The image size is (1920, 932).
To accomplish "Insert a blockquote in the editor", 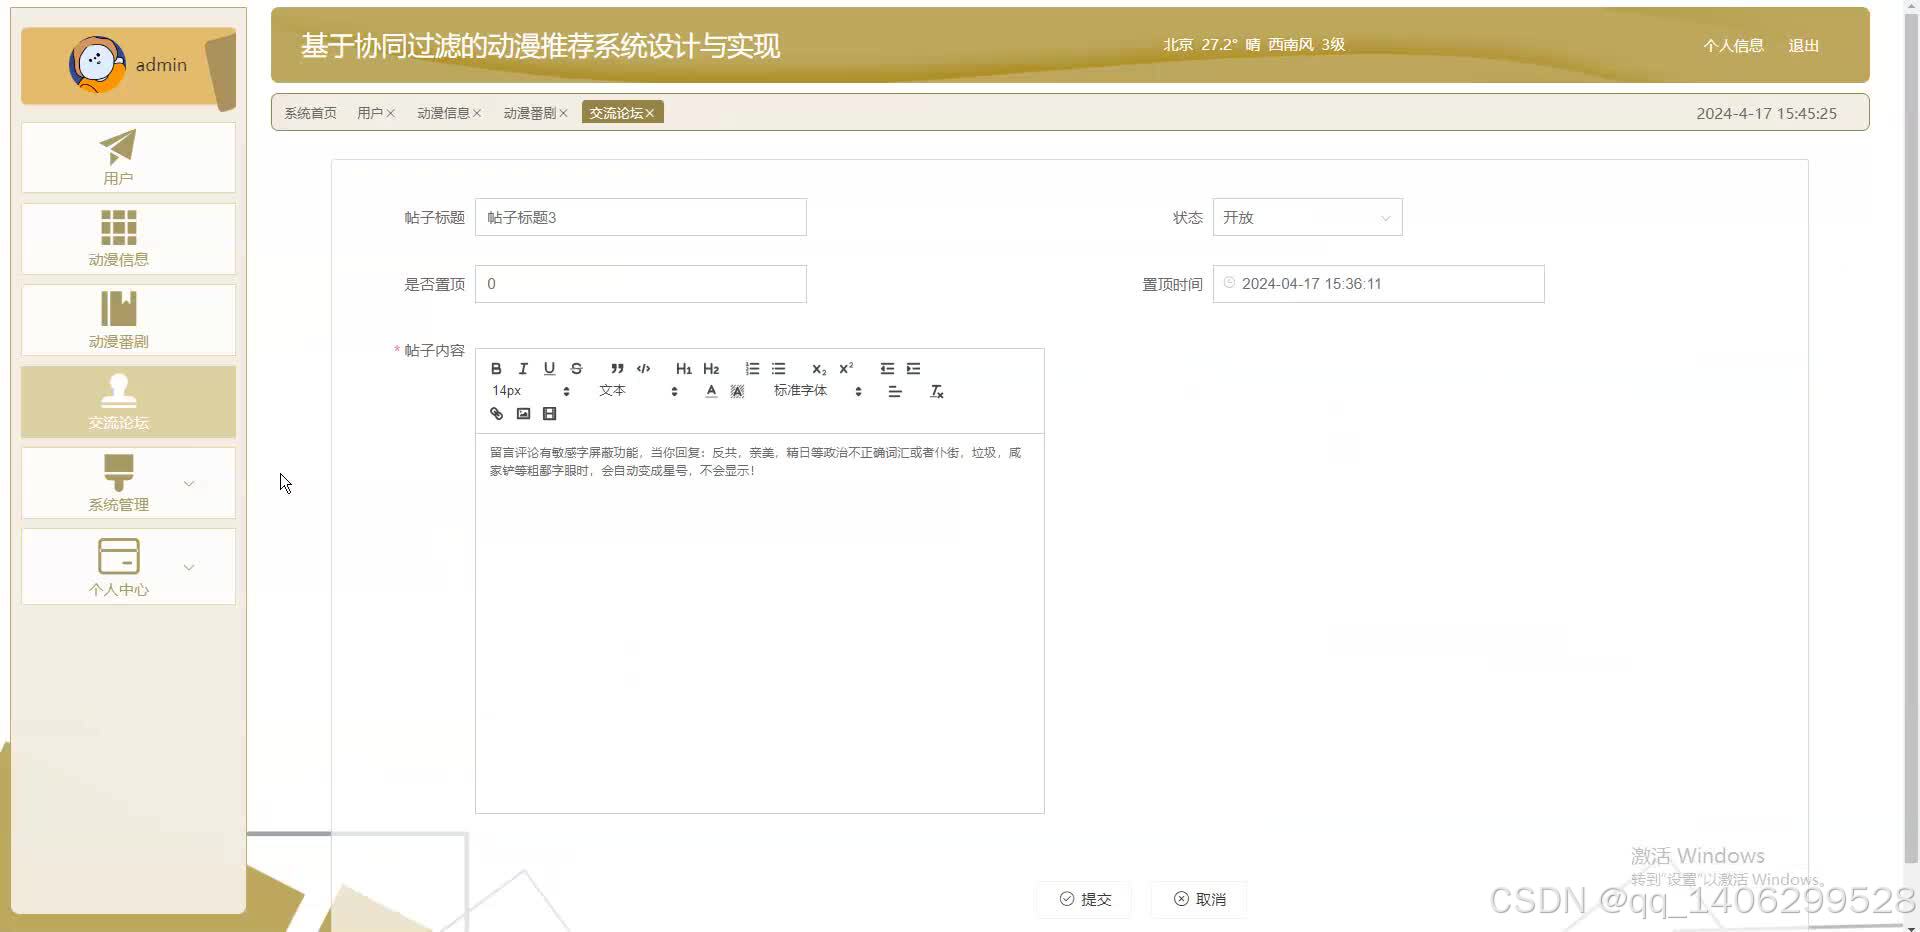I will tap(617, 369).
